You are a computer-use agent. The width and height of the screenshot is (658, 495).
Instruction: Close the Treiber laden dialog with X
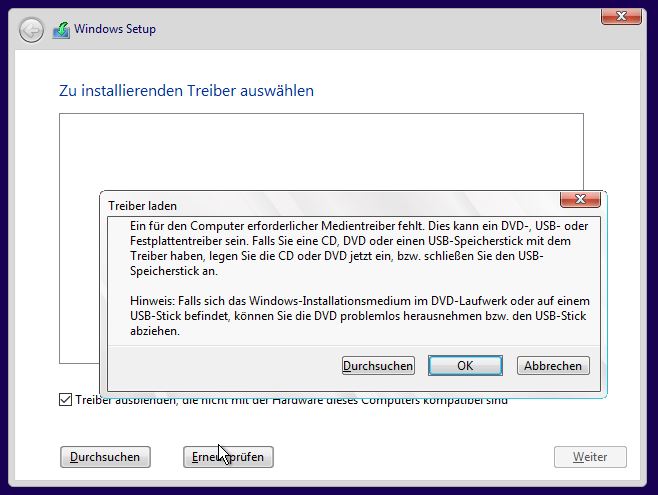coord(580,200)
